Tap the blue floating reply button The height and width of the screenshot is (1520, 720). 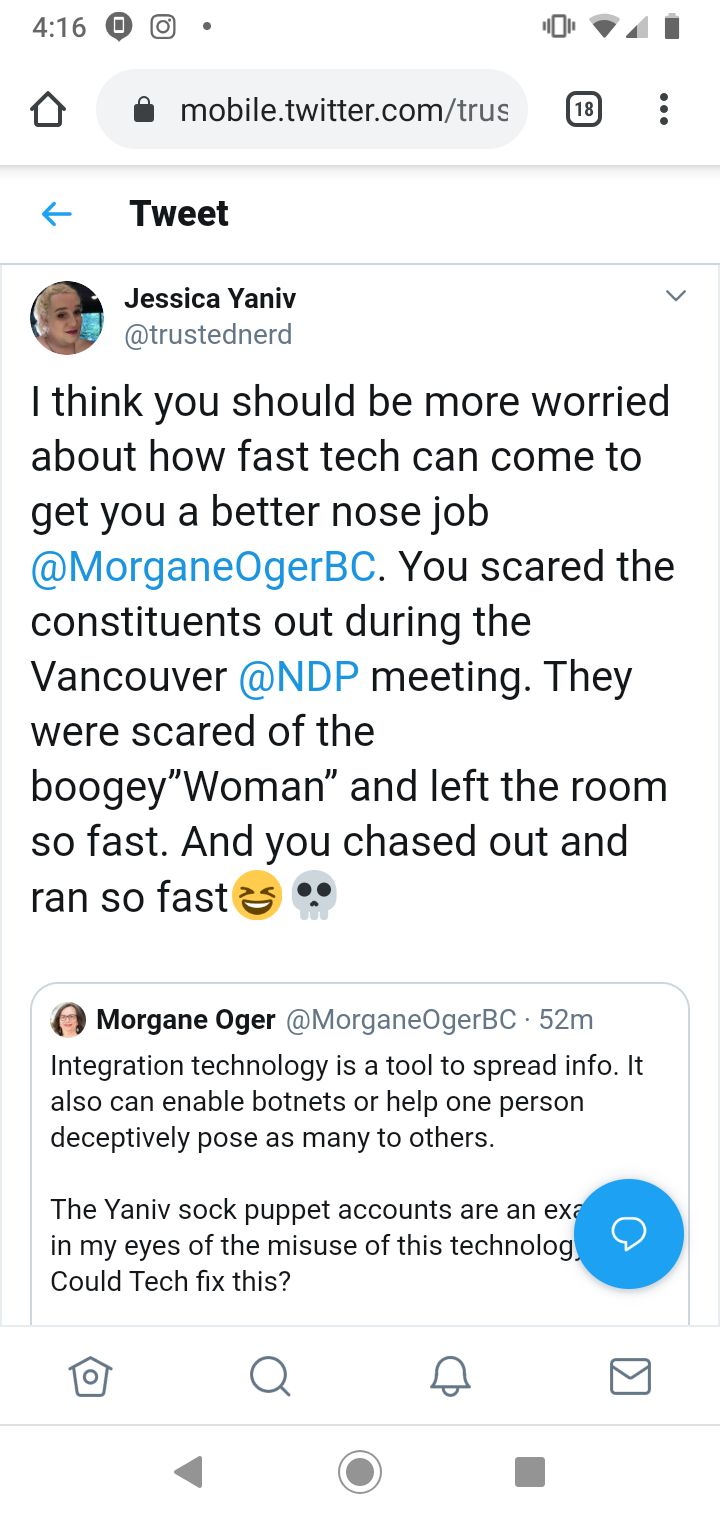coord(629,1234)
